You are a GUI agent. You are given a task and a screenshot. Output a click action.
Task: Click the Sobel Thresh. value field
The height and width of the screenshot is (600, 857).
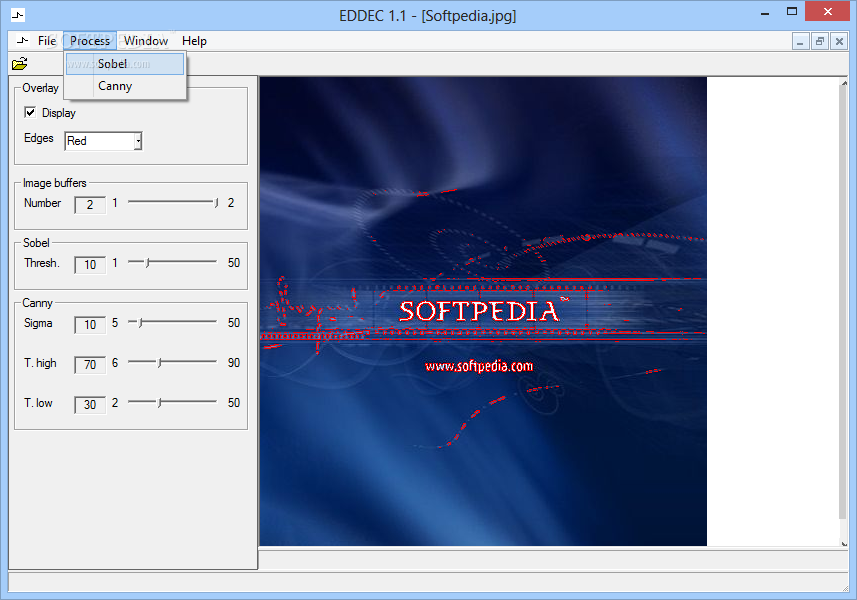click(x=90, y=264)
